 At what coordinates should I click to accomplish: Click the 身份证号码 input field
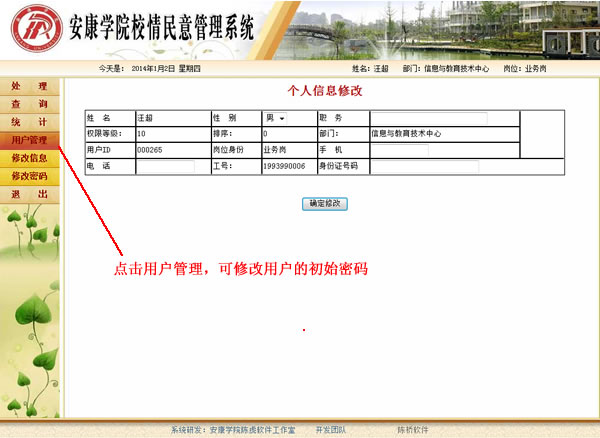tap(424, 166)
